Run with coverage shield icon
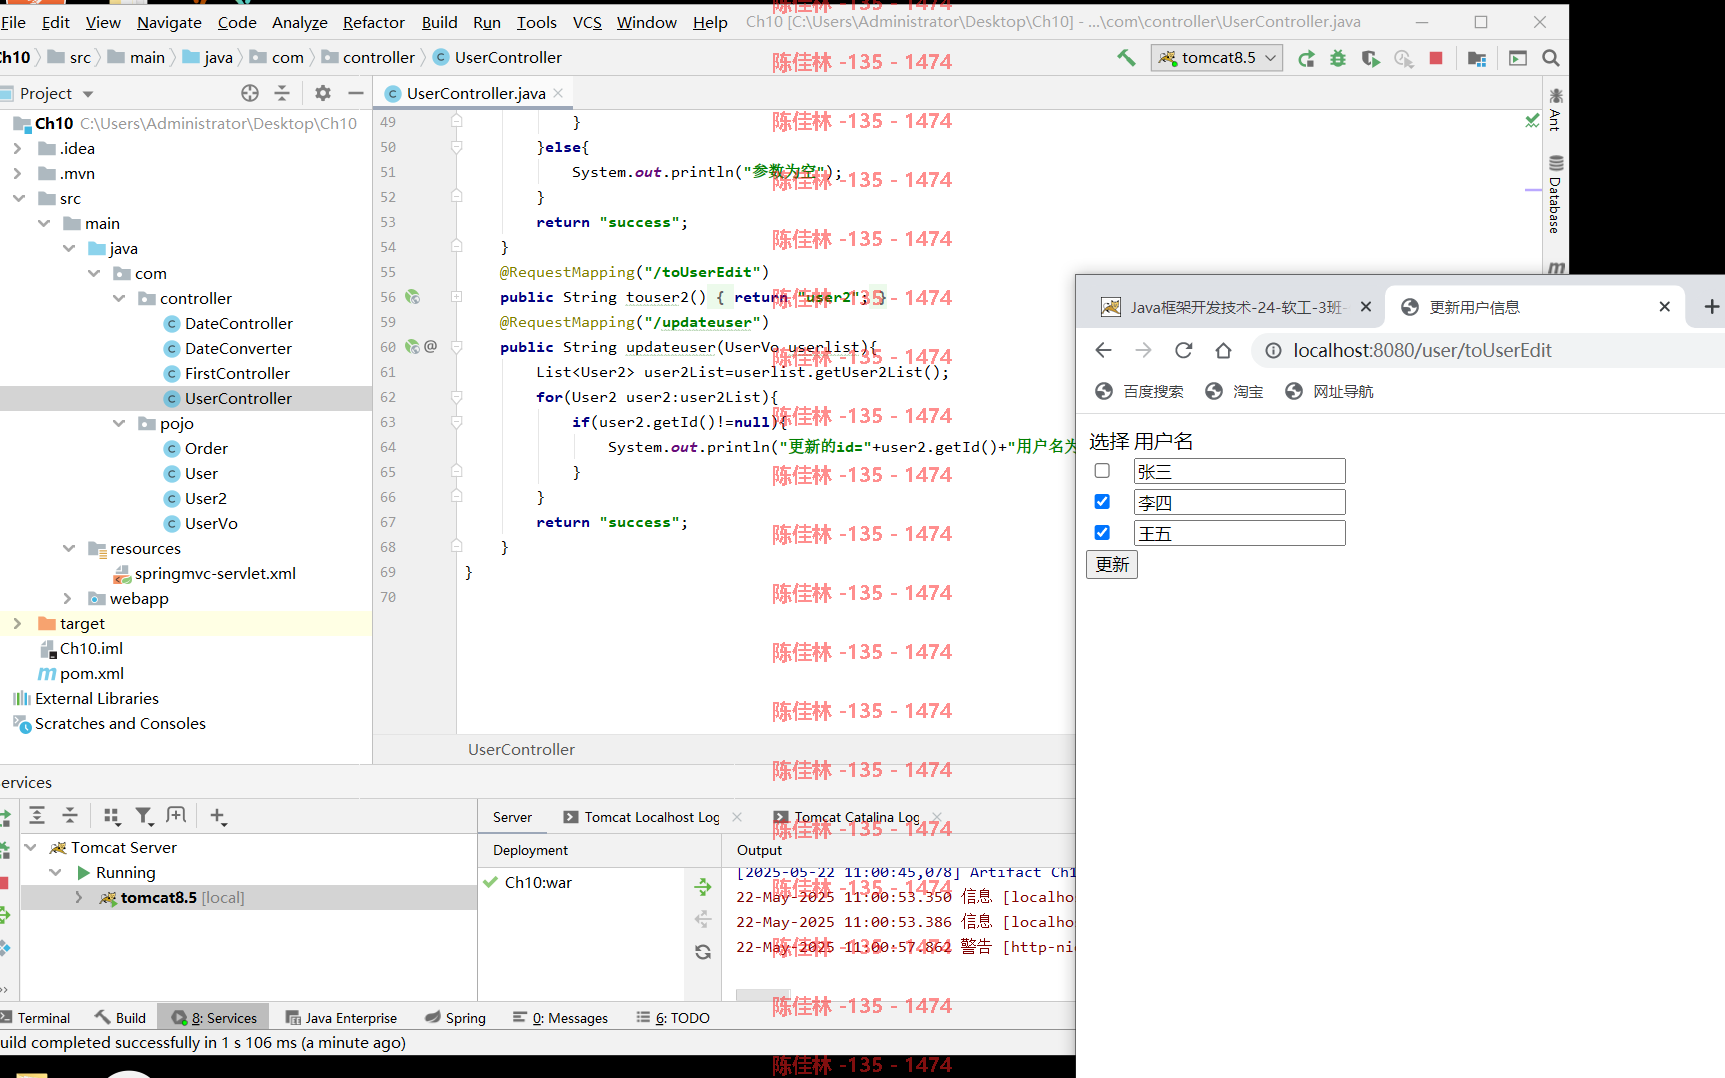This screenshot has width=1725, height=1078. click(1370, 58)
